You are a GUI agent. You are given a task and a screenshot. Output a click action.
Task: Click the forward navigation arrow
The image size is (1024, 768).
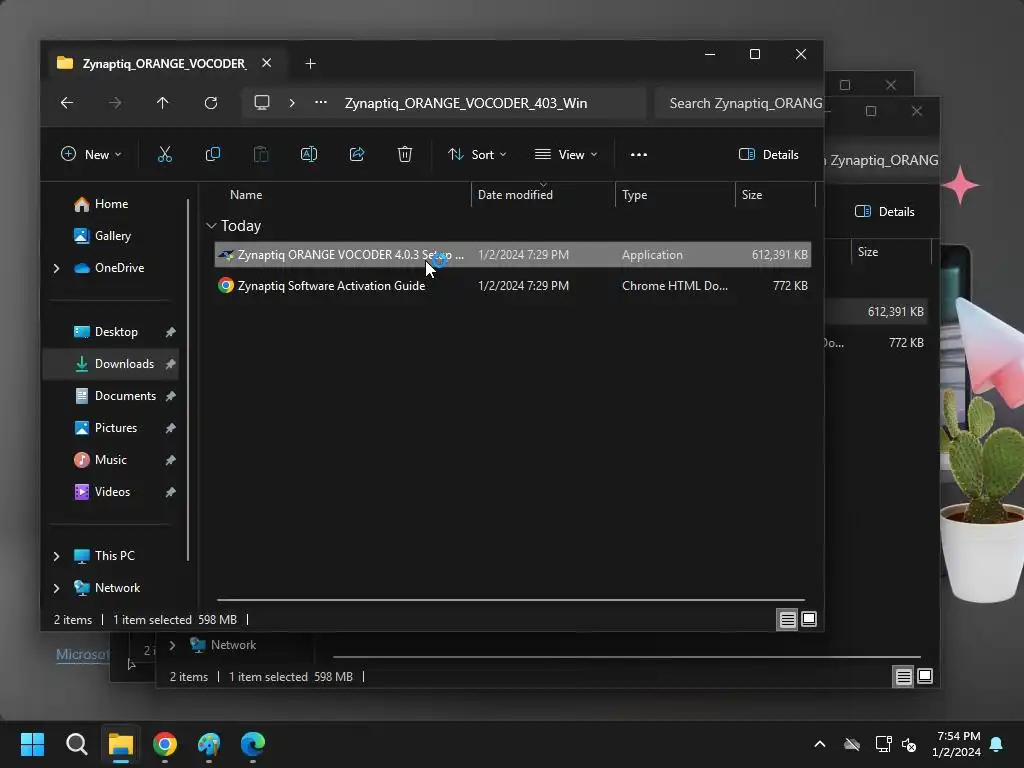tap(115, 103)
